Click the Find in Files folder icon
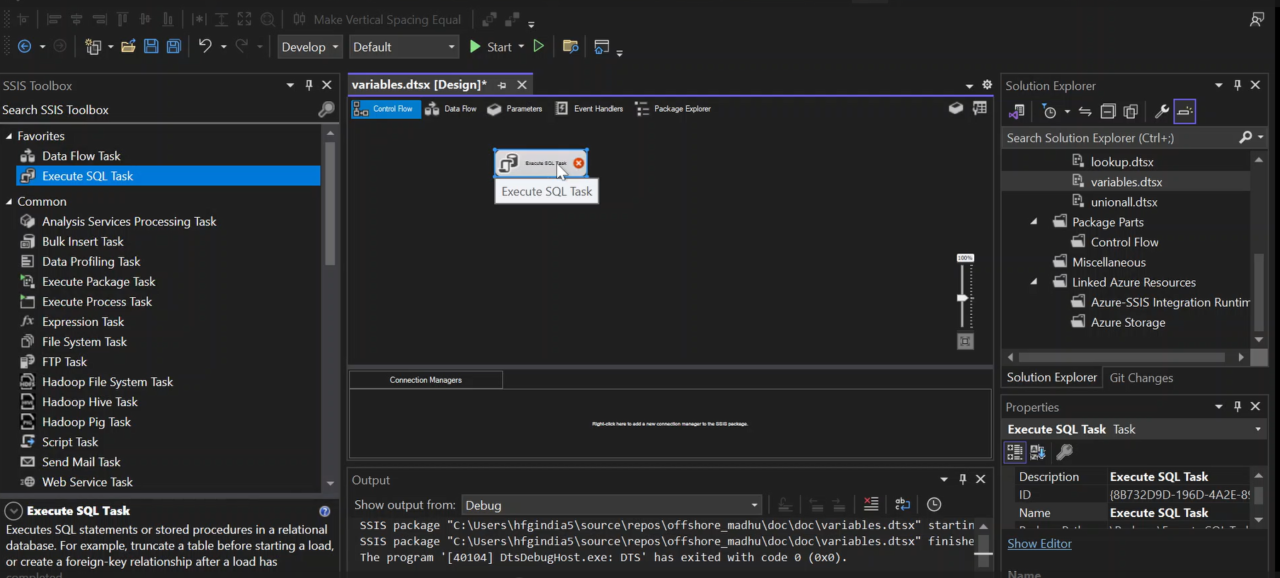The image size is (1280, 578). (570, 47)
